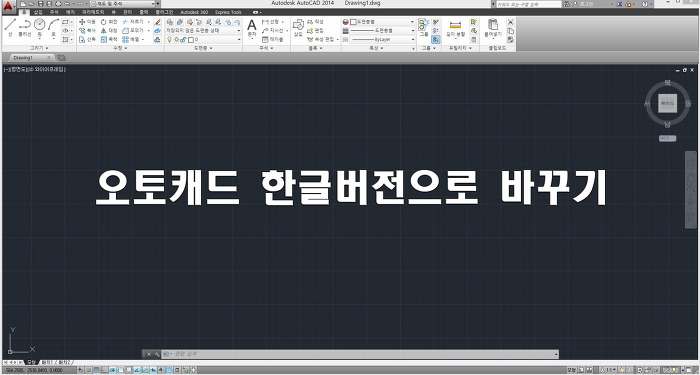Open the workspace dropdown (제도 및 주석)

(x=122, y=4)
